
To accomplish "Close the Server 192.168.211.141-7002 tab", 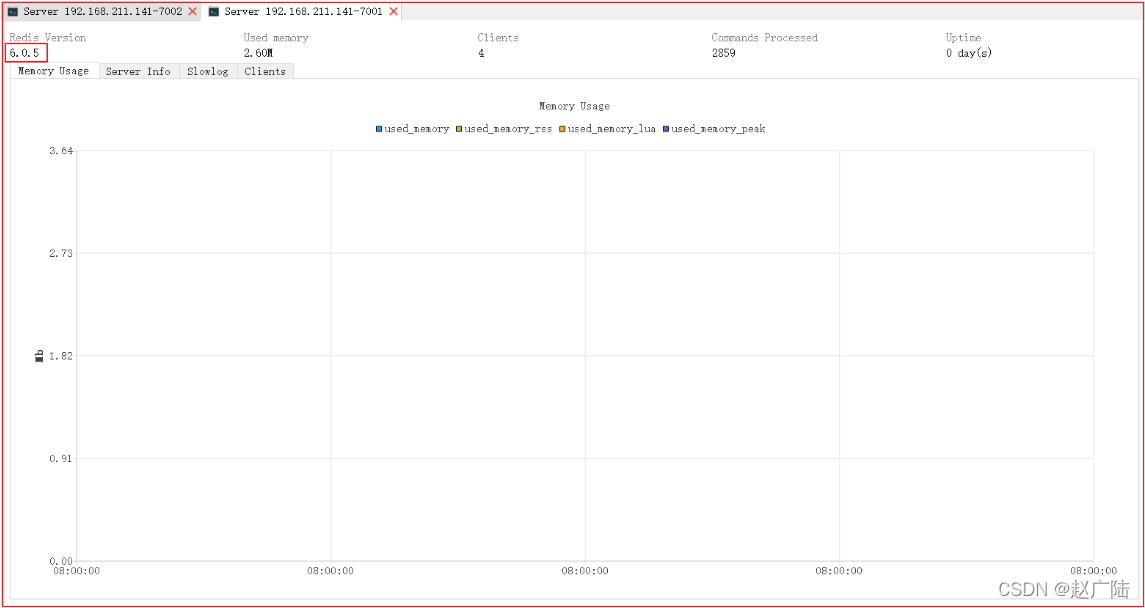I will [x=192, y=12].
